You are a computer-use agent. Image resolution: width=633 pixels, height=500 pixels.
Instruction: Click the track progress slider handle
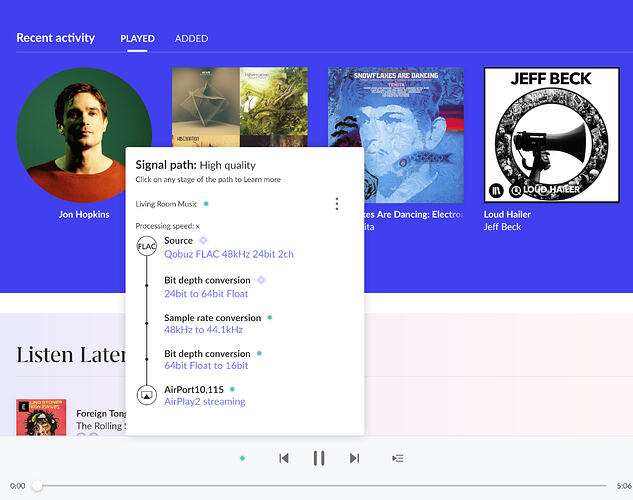click(x=37, y=486)
